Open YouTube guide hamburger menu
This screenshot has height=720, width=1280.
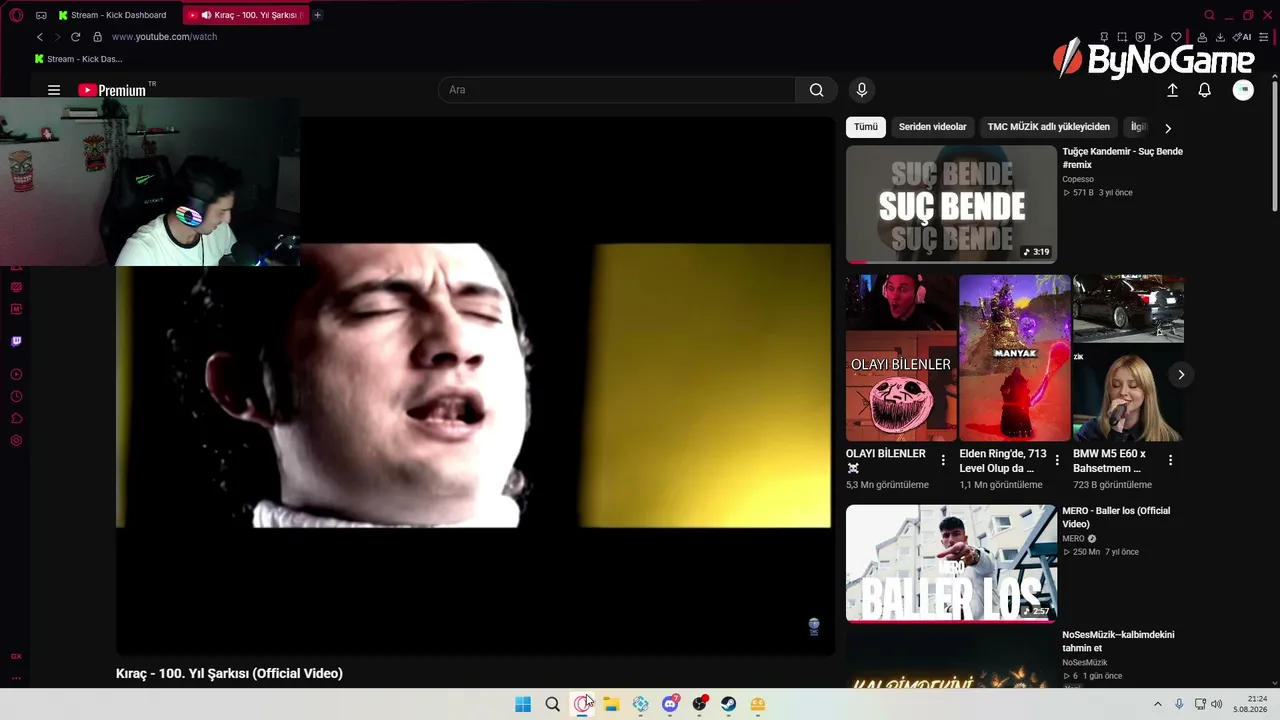click(54, 90)
